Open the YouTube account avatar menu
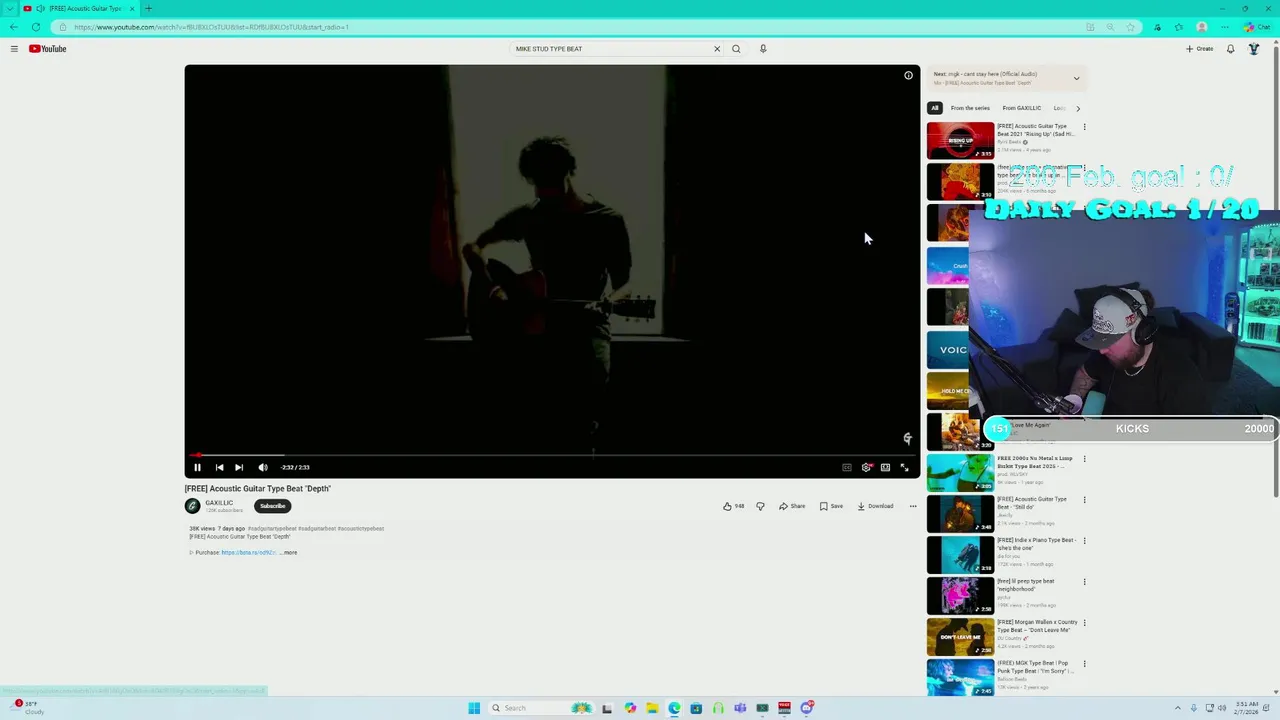This screenshot has width=1280, height=720. 1254,49
